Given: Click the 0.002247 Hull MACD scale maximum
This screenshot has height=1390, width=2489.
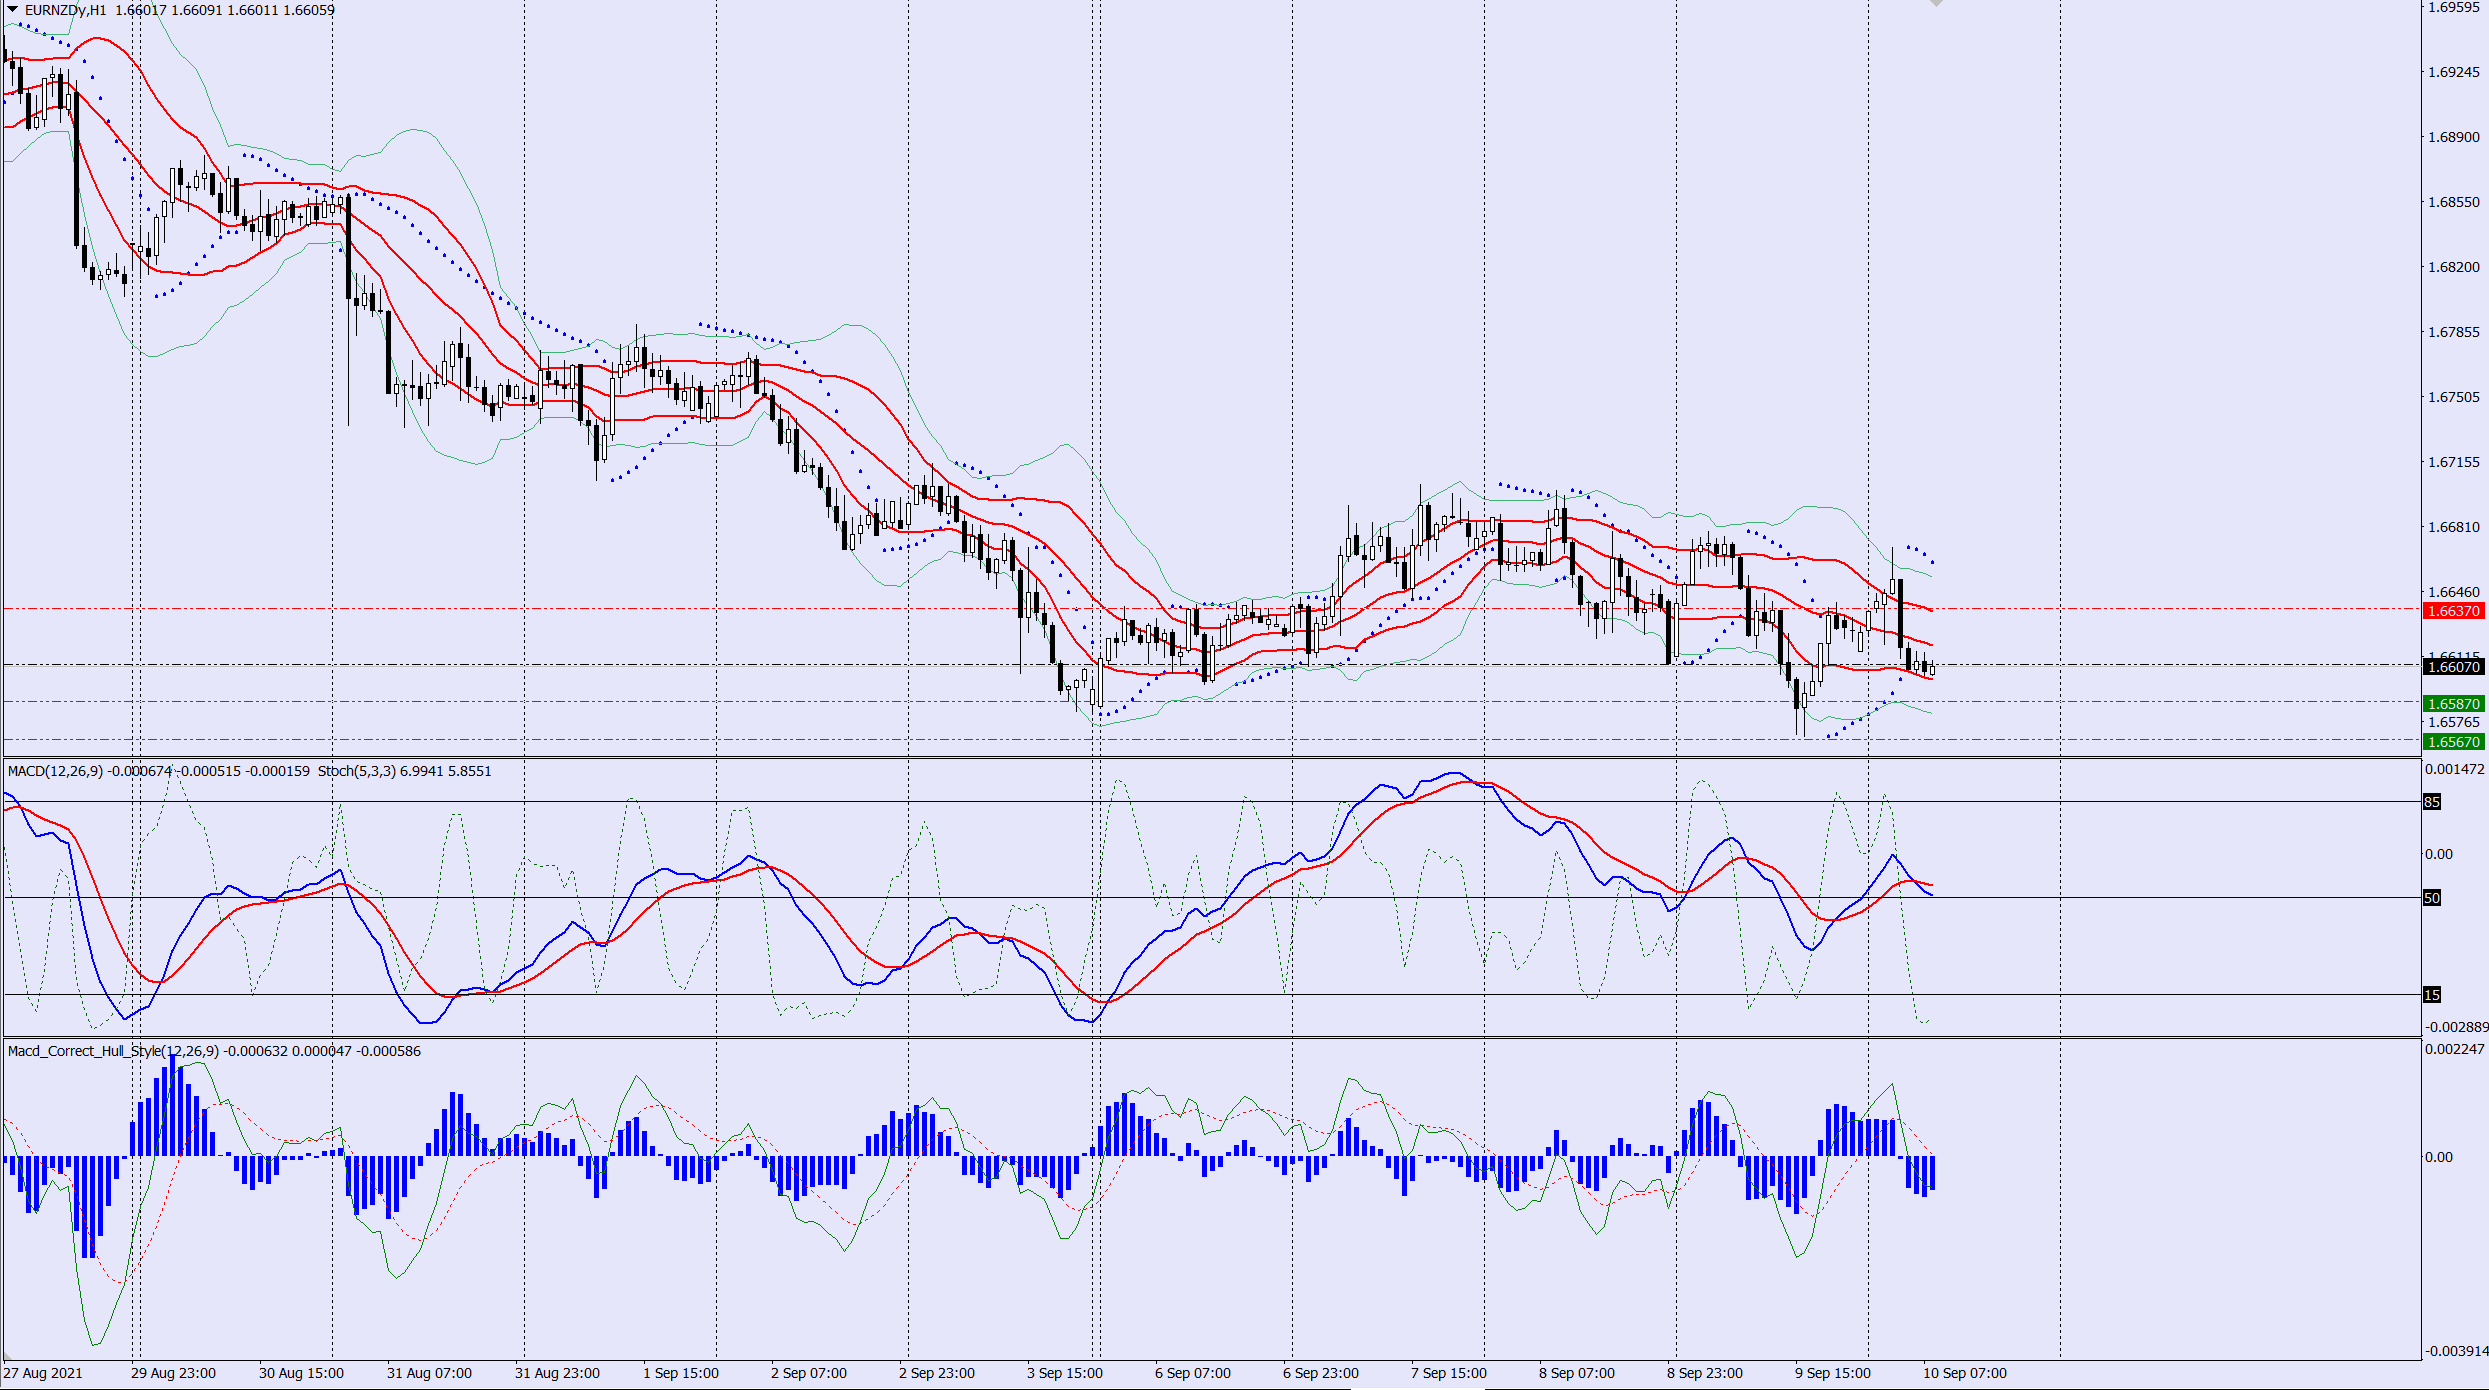Looking at the screenshot, I should (2455, 1049).
